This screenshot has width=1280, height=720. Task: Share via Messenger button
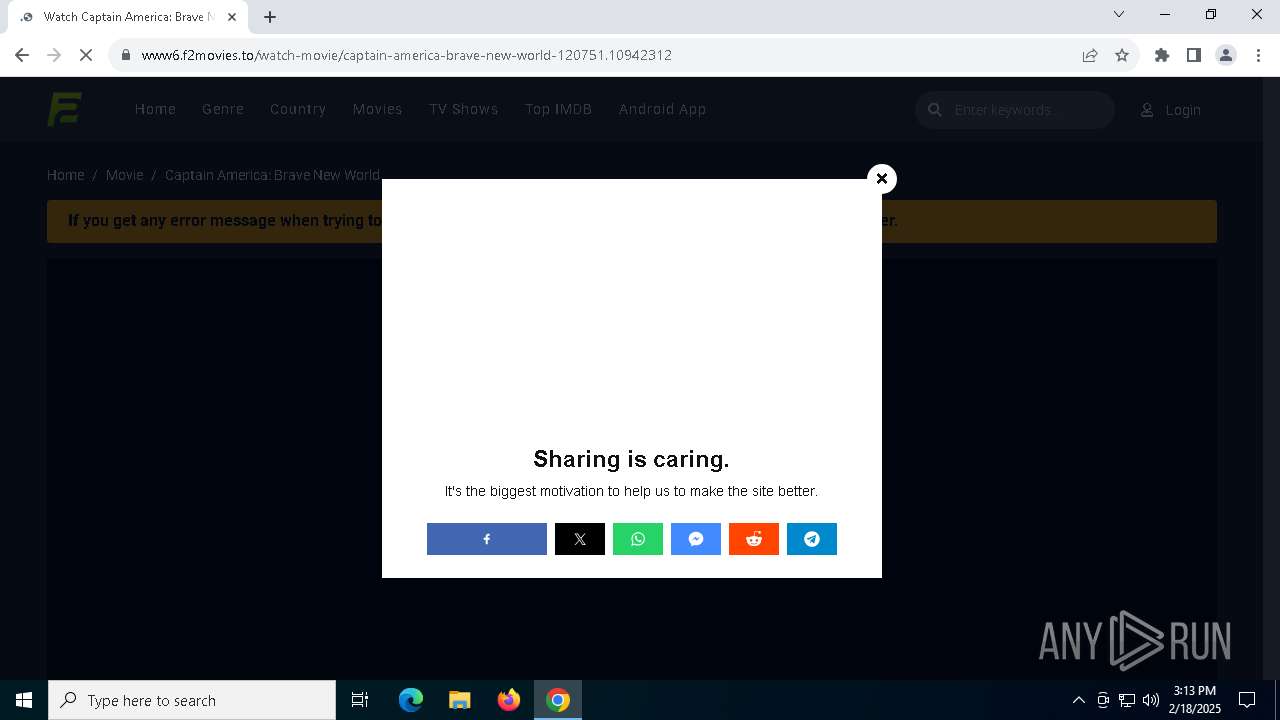pos(696,539)
